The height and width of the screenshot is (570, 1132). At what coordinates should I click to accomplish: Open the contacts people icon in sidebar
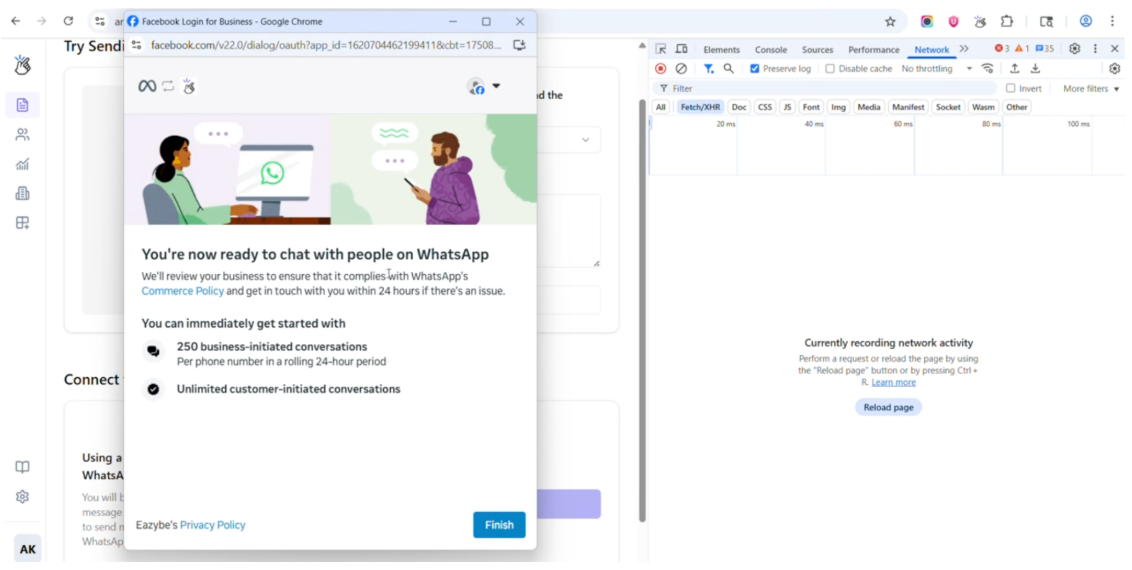pyautogui.click(x=22, y=135)
